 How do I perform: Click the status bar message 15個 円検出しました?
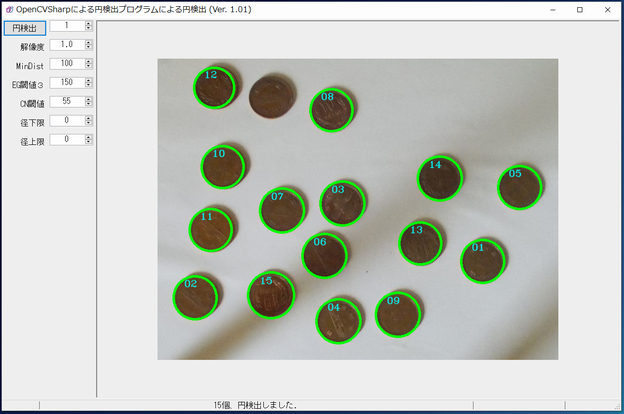tap(255, 405)
